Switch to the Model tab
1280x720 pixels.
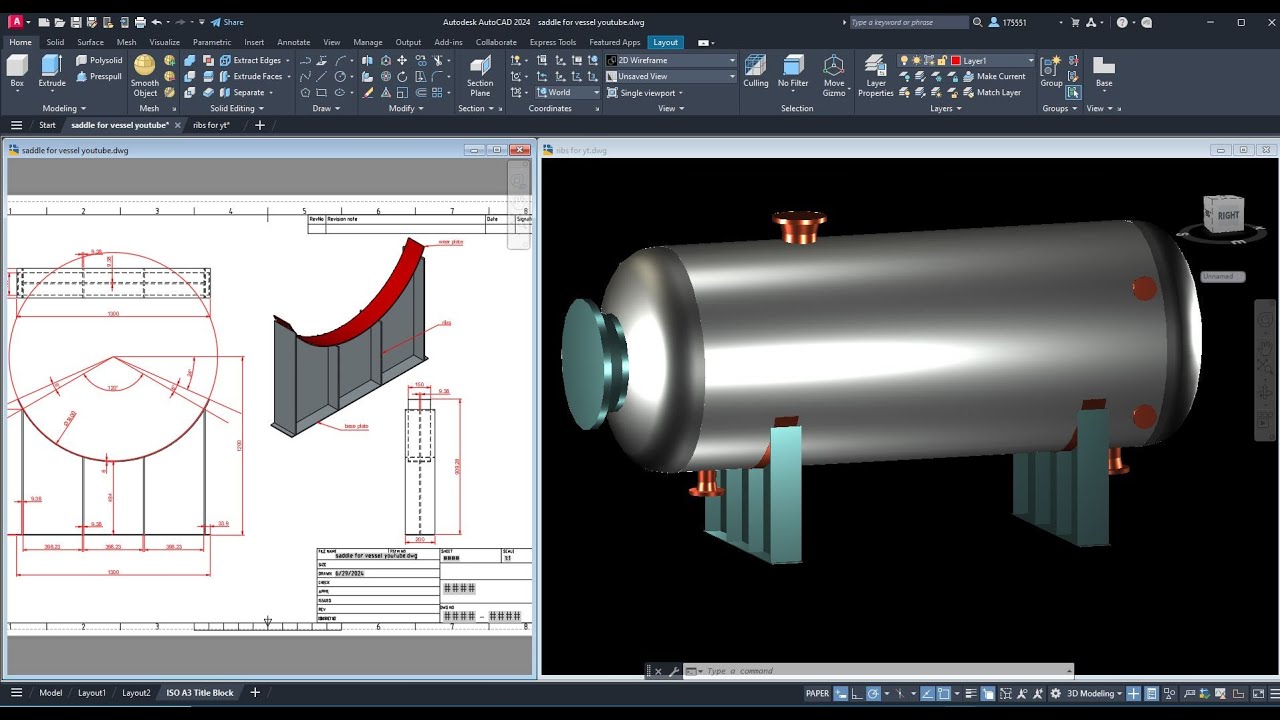click(x=50, y=693)
